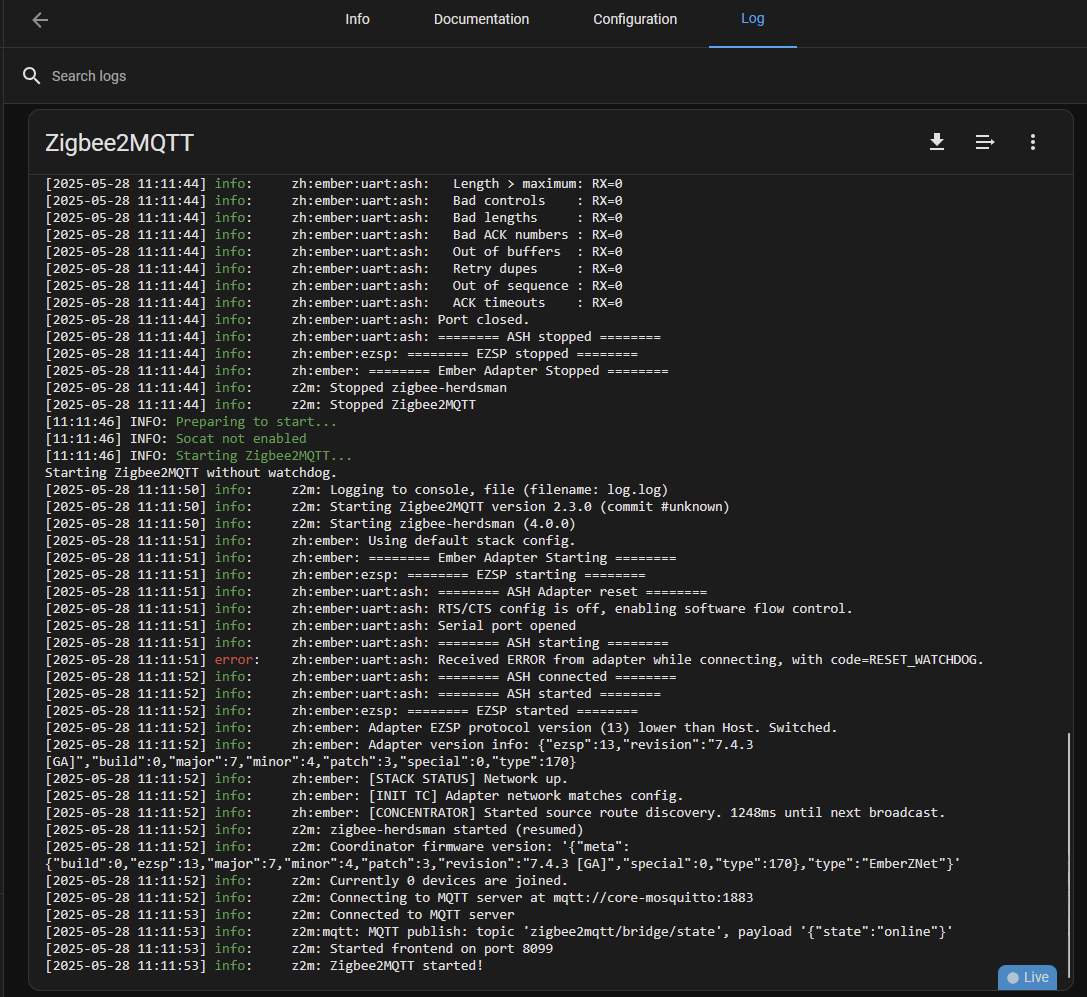Click 'RTS/CTS config is off' log line
The width and height of the screenshot is (1087, 997).
(x=449, y=608)
